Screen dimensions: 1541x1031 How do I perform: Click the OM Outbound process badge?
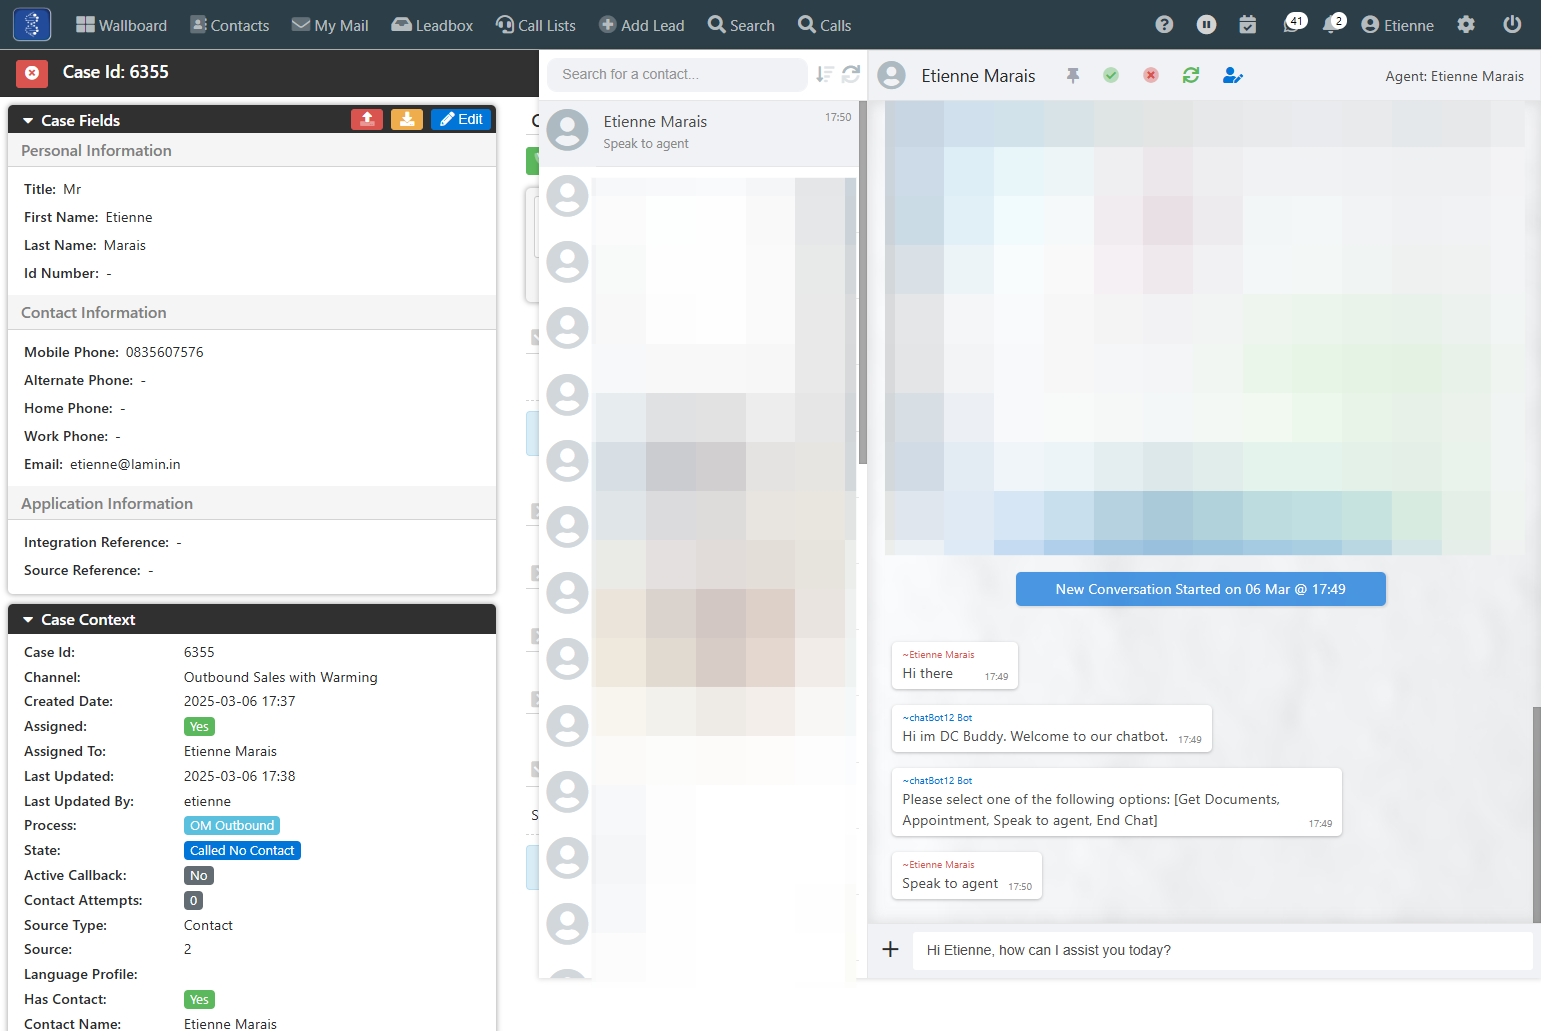[x=232, y=826]
